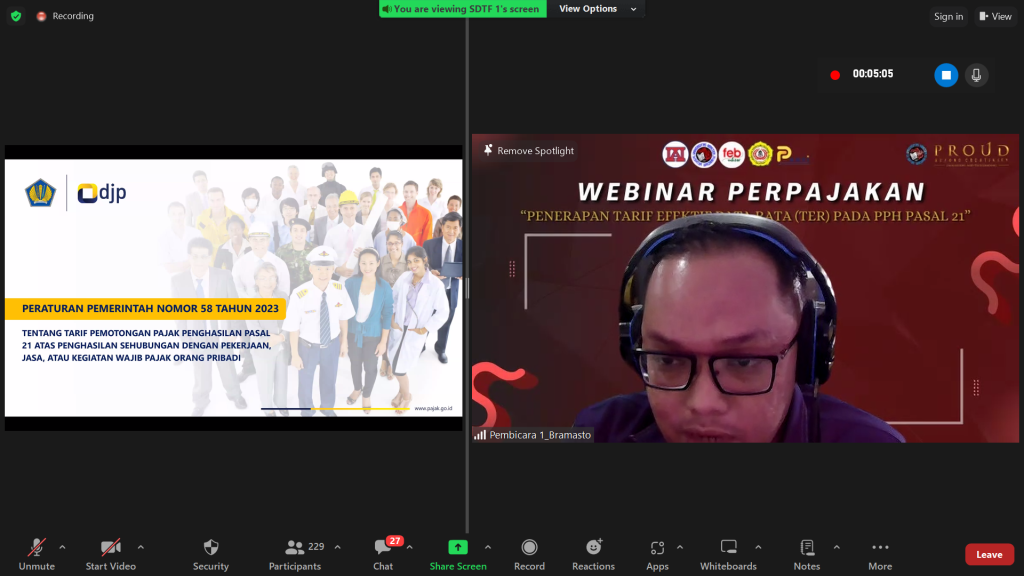
Task: Unmute the microphone
Action: click(36, 548)
